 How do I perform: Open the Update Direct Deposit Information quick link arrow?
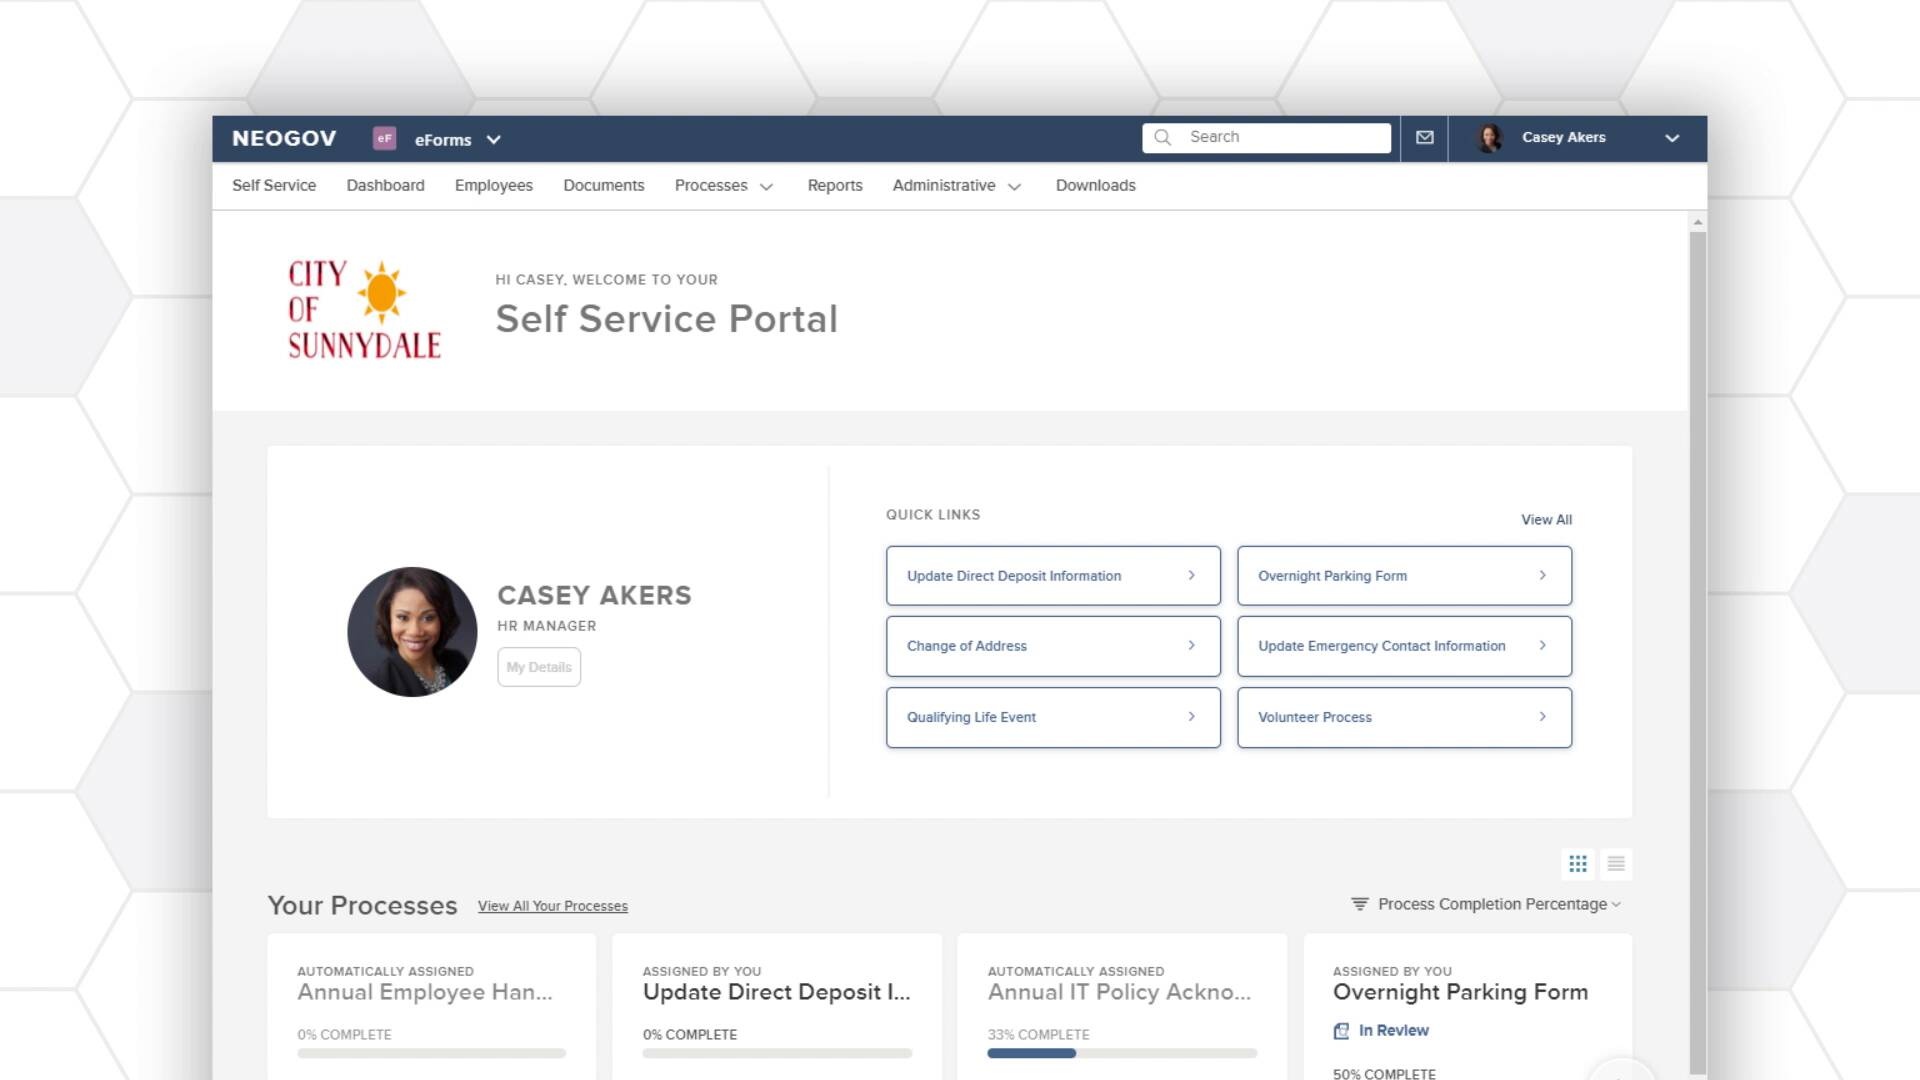(x=1191, y=575)
